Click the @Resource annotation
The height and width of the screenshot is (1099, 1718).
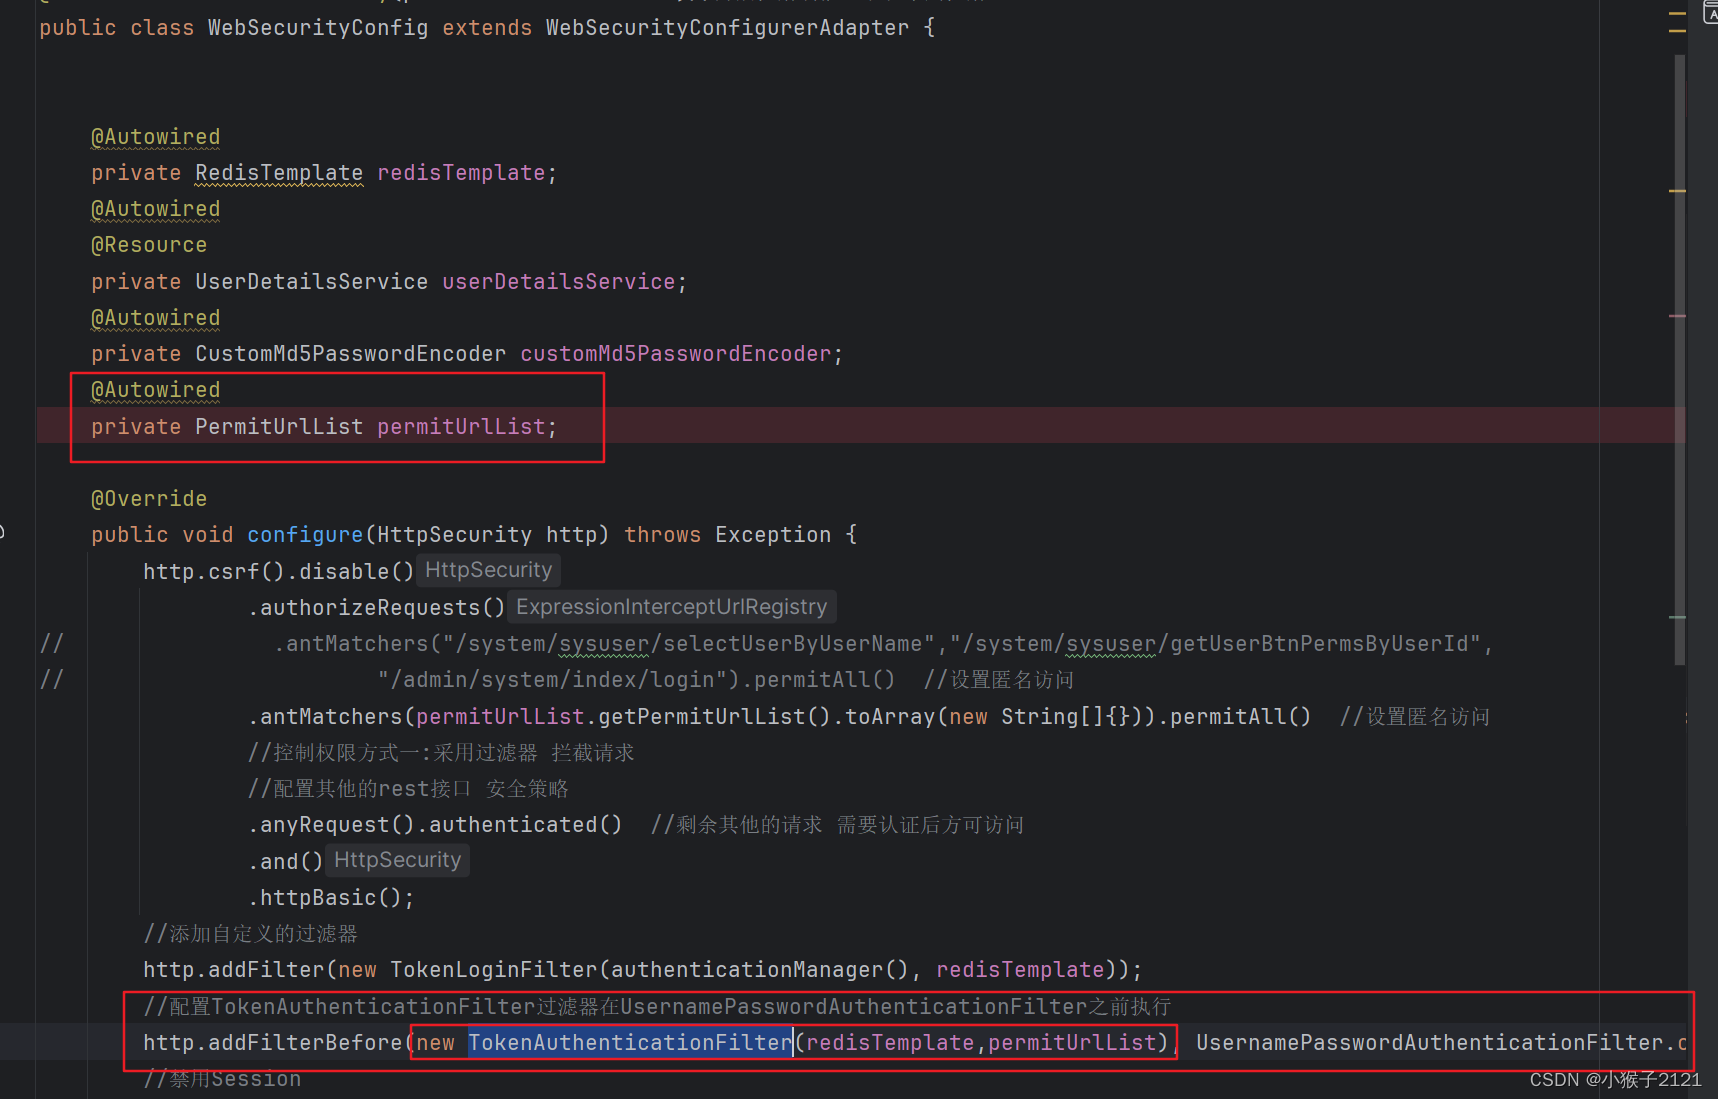[148, 244]
